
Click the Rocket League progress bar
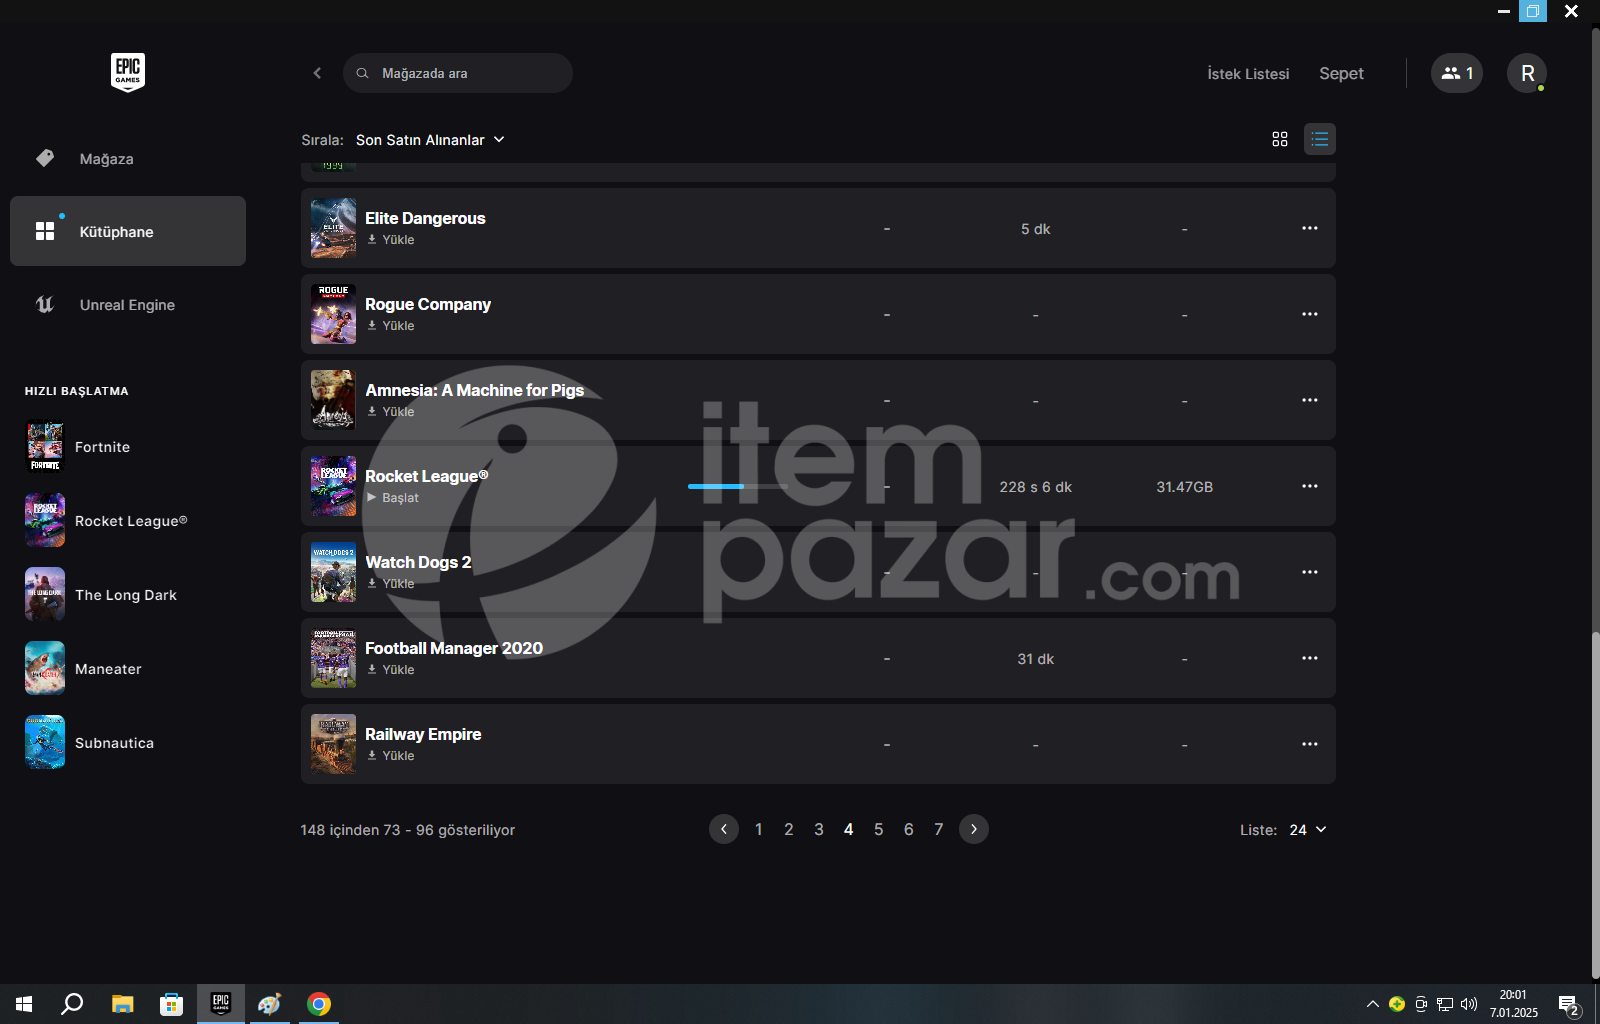[738, 486]
